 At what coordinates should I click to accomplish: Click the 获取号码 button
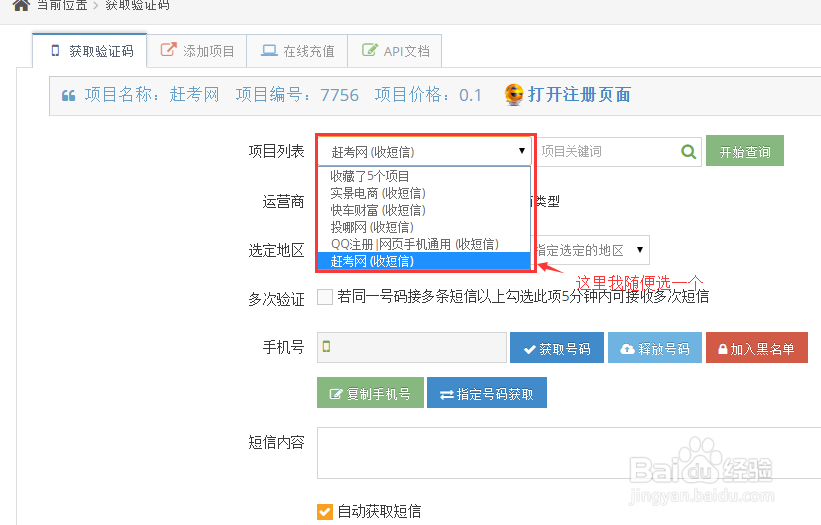coord(557,349)
